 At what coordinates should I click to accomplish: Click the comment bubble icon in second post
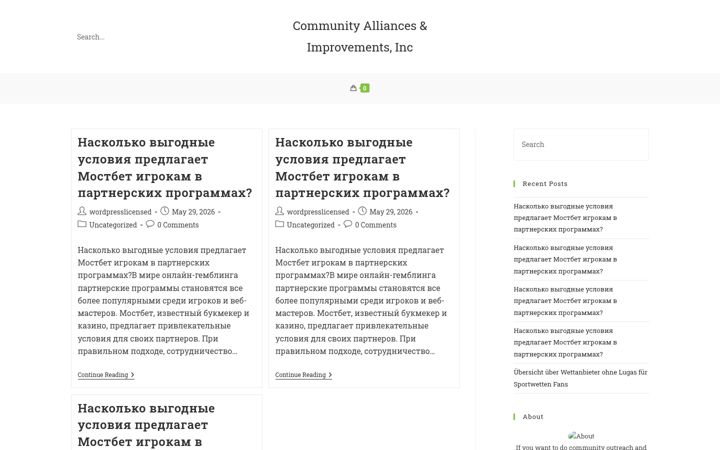[x=348, y=224]
